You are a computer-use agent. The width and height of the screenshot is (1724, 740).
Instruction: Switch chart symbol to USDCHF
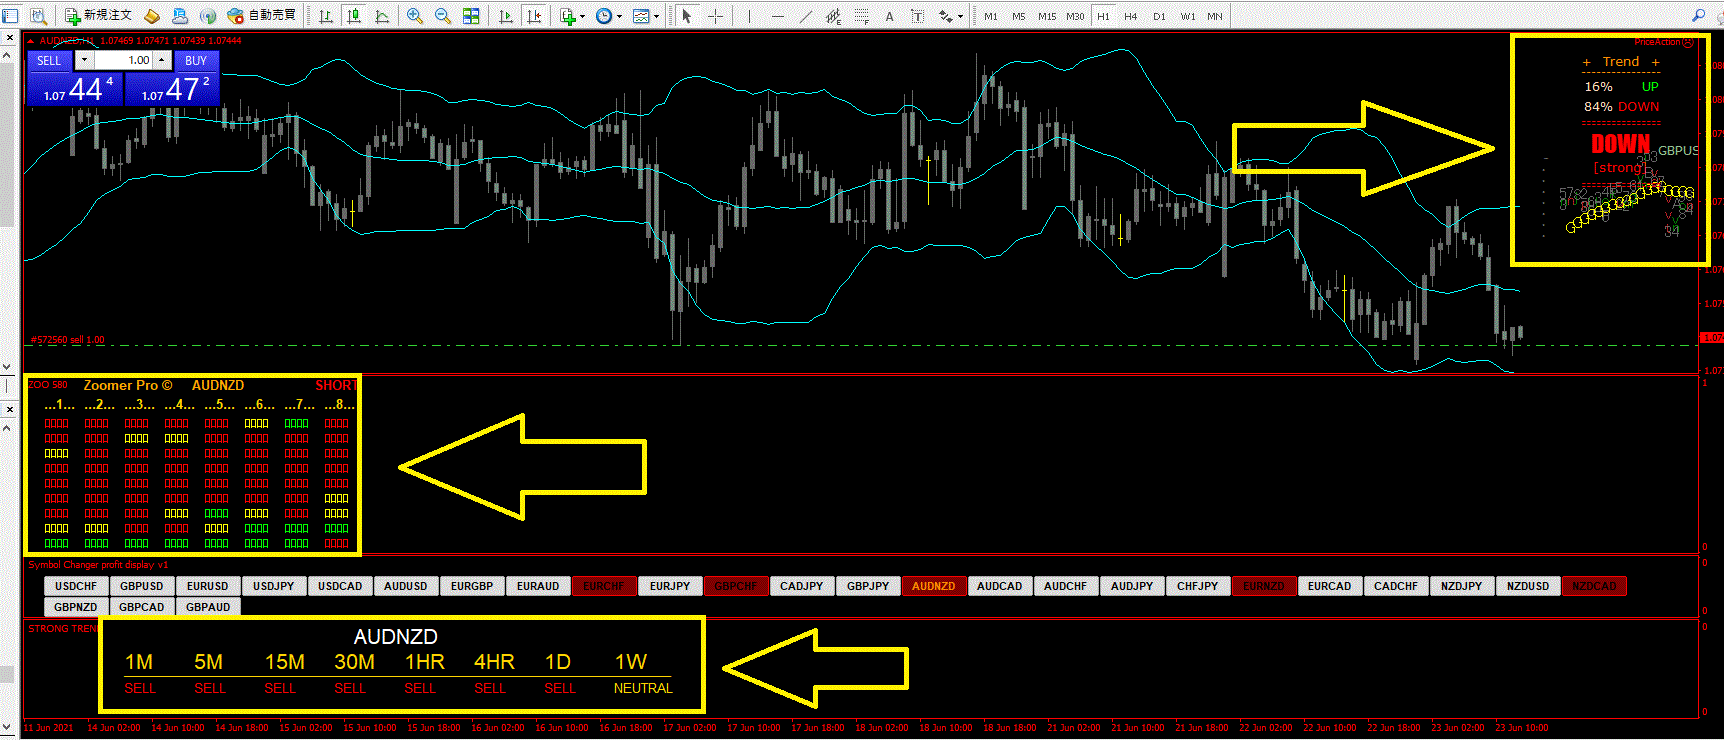click(x=76, y=586)
